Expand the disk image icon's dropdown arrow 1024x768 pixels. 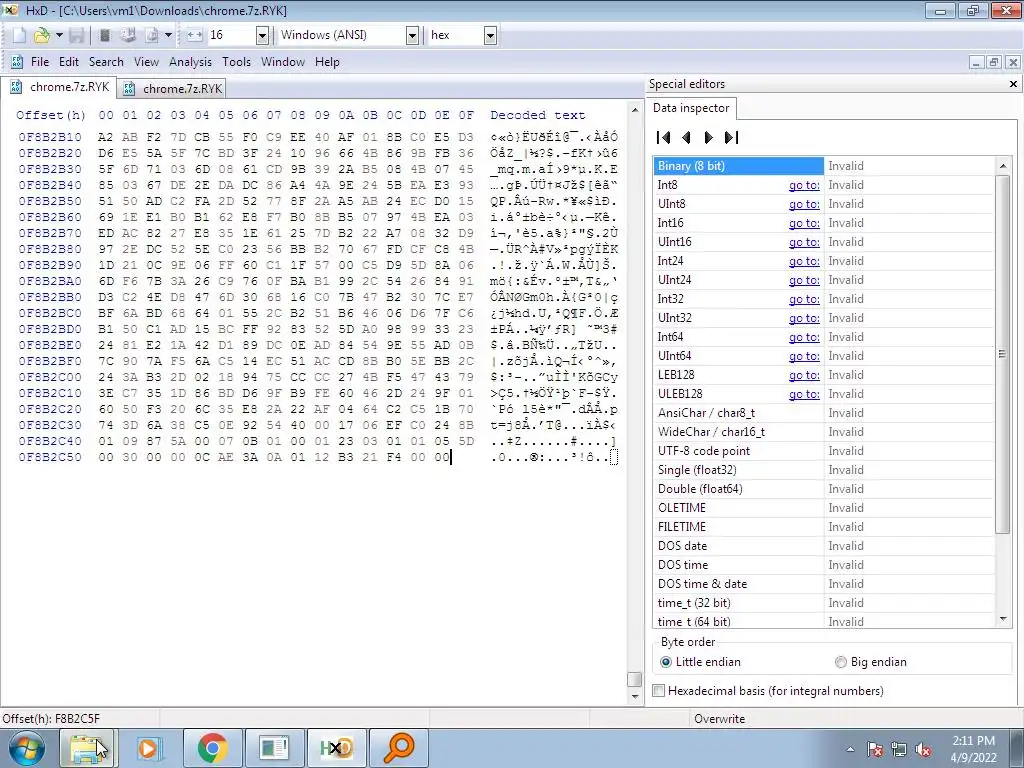tap(168, 35)
